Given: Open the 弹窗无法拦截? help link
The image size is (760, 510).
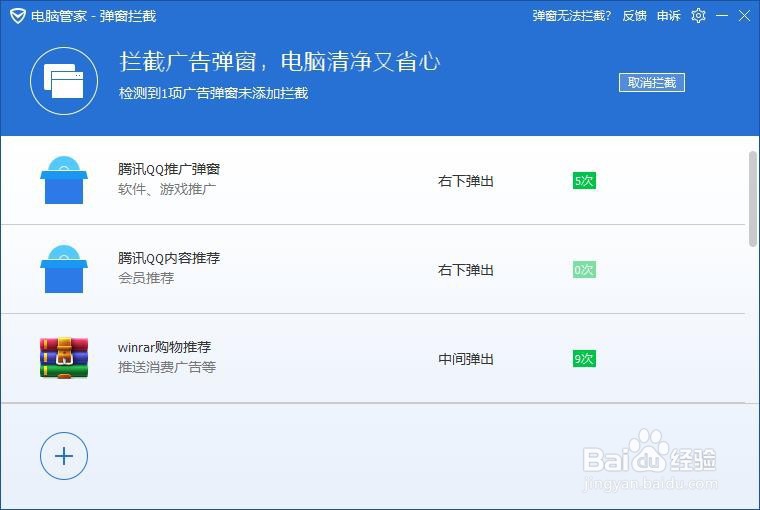Looking at the screenshot, I should coord(572,16).
